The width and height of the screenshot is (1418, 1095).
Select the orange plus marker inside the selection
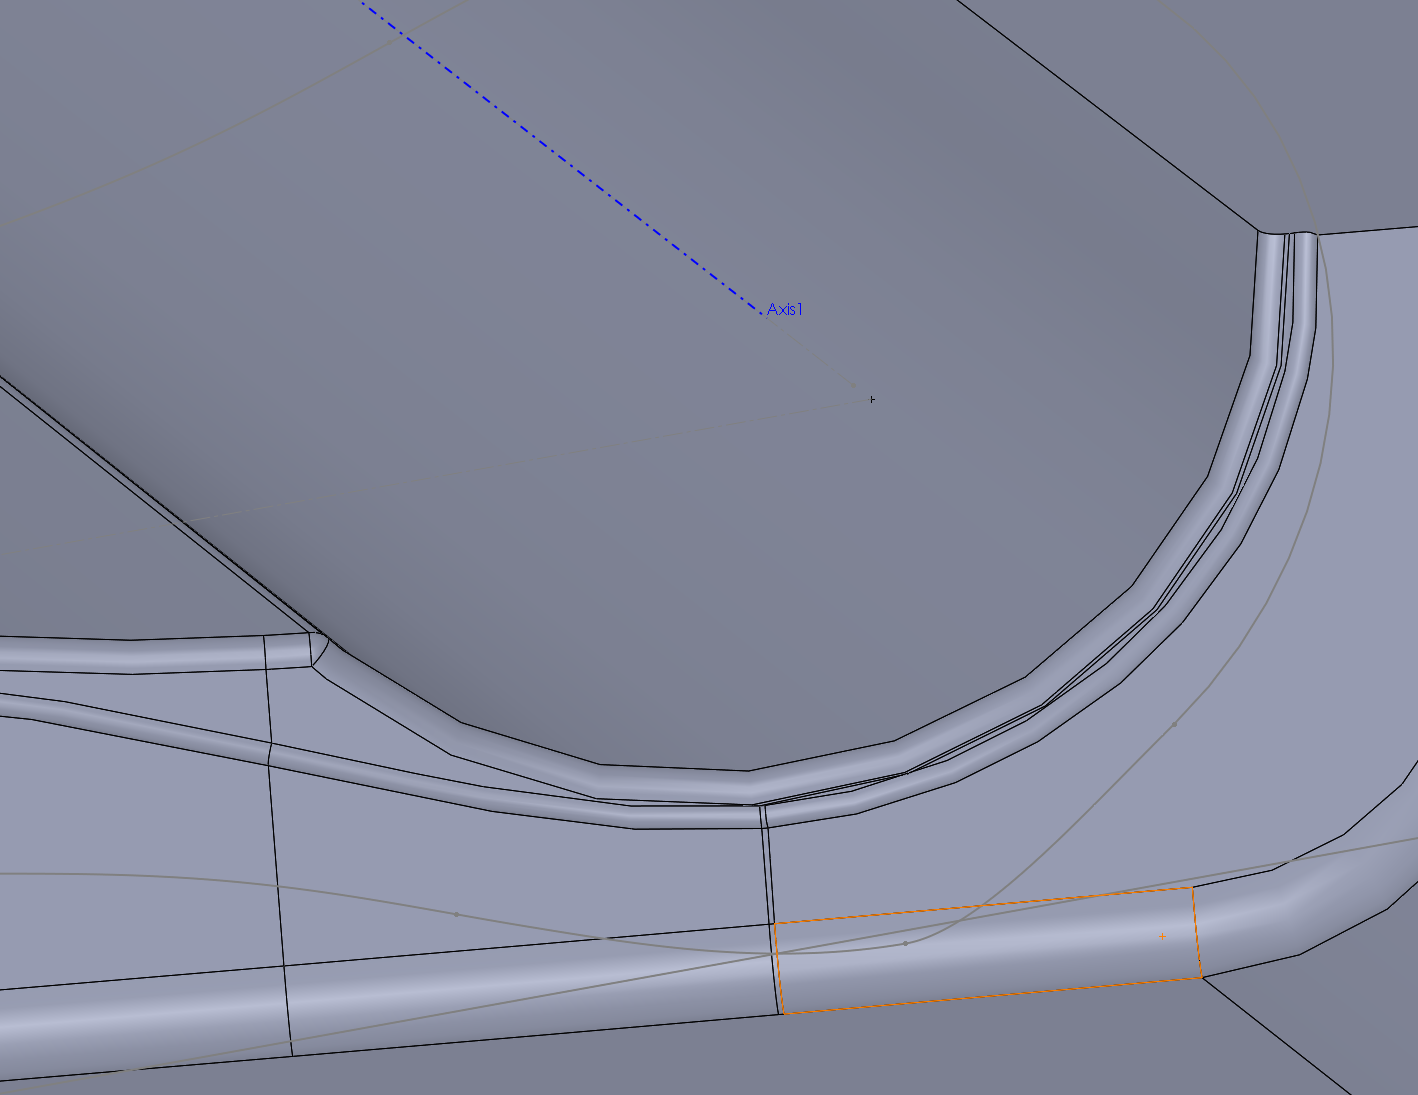[x=1163, y=937]
